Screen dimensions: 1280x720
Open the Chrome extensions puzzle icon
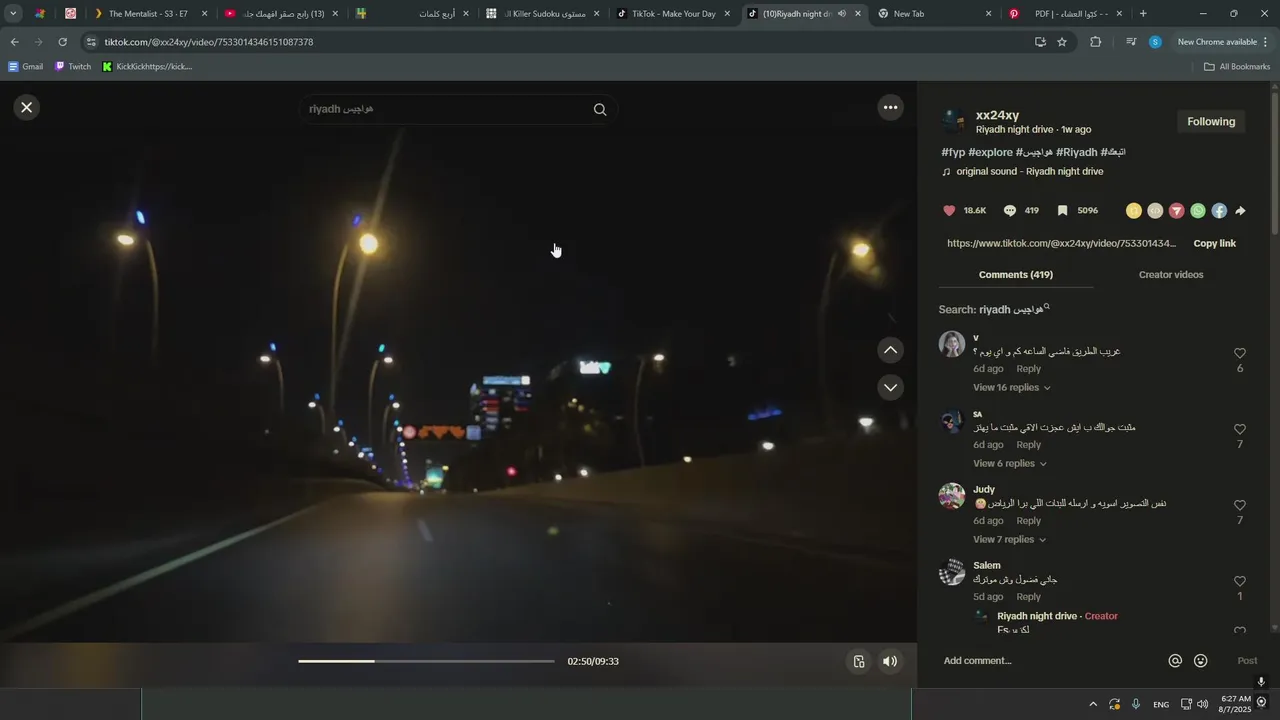point(1095,42)
